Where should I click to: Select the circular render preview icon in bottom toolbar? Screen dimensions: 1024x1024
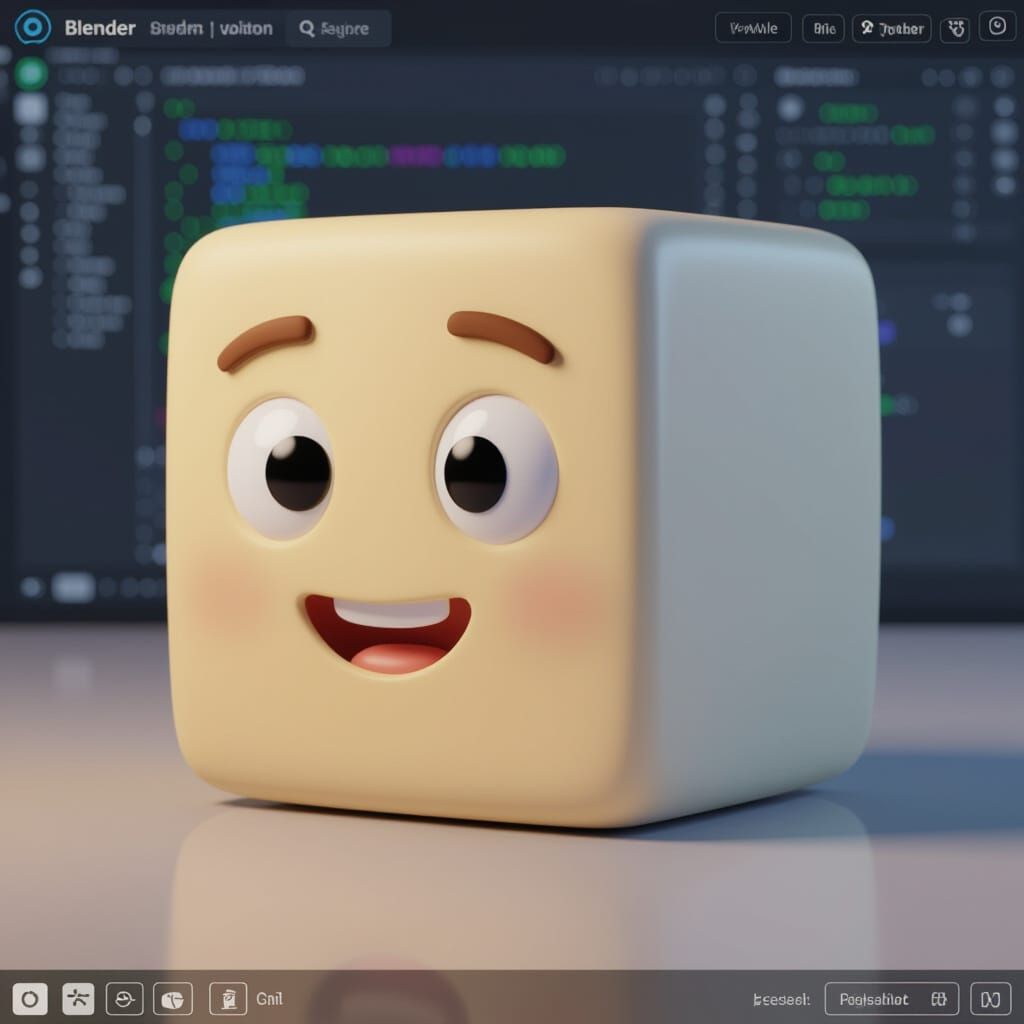[x=31, y=998]
